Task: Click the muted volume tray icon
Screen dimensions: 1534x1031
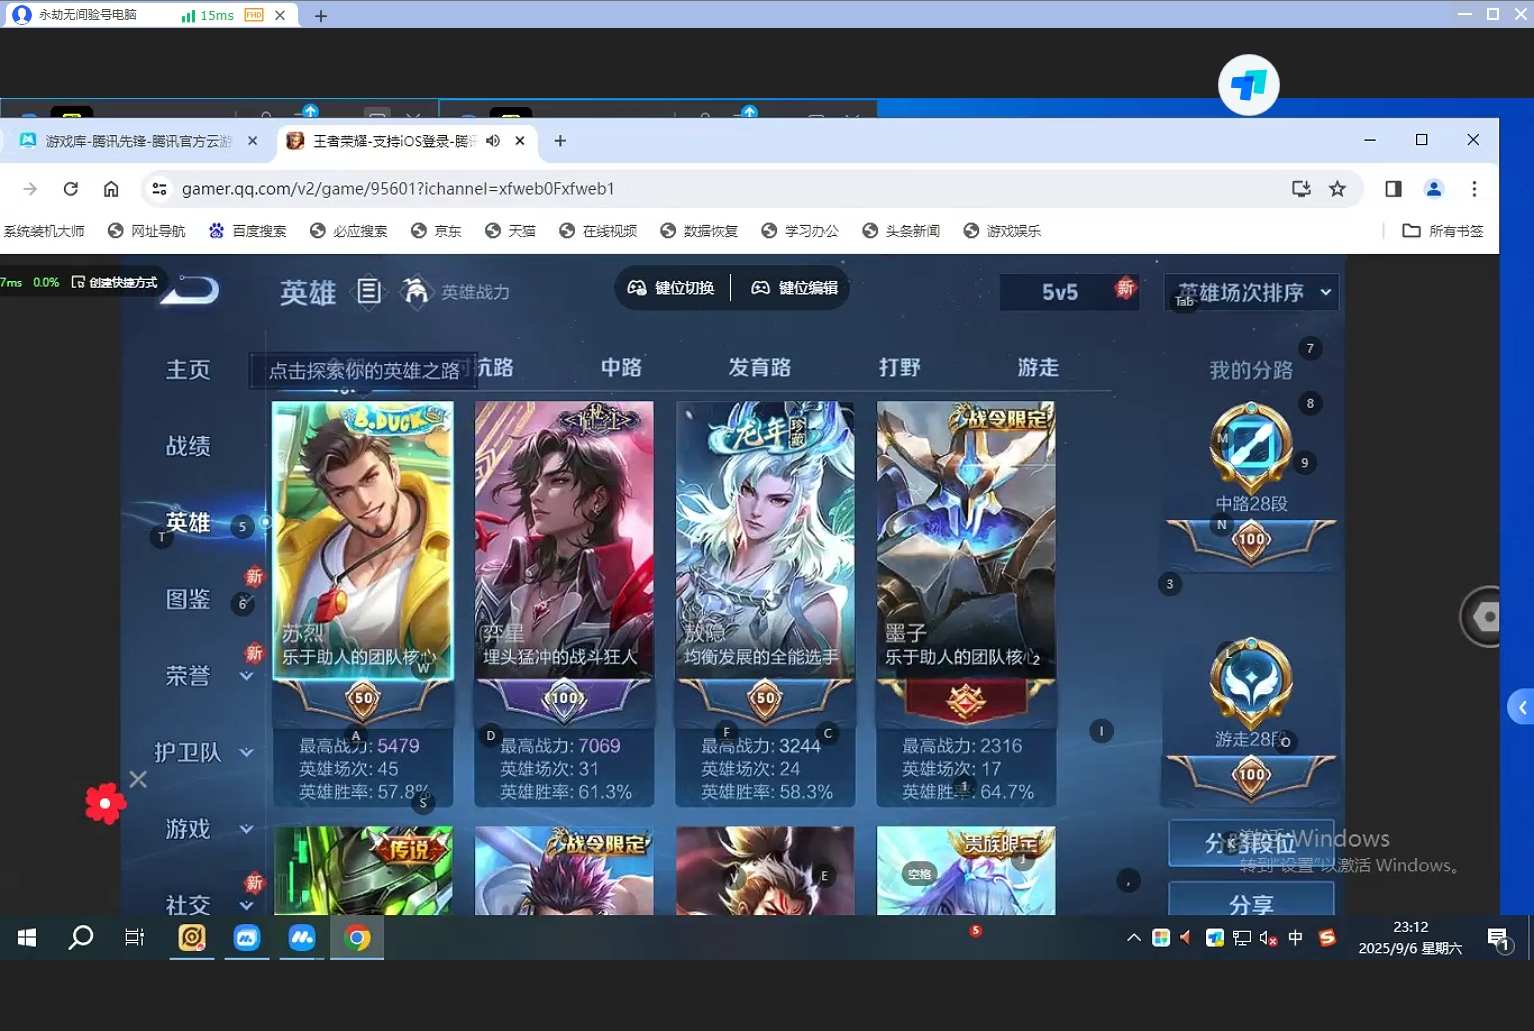Action: click(1268, 938)
